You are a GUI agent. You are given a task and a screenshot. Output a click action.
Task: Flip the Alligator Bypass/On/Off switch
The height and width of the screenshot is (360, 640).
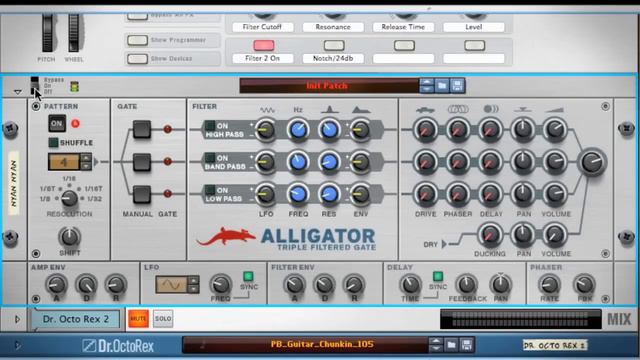[x=35, y=86]
